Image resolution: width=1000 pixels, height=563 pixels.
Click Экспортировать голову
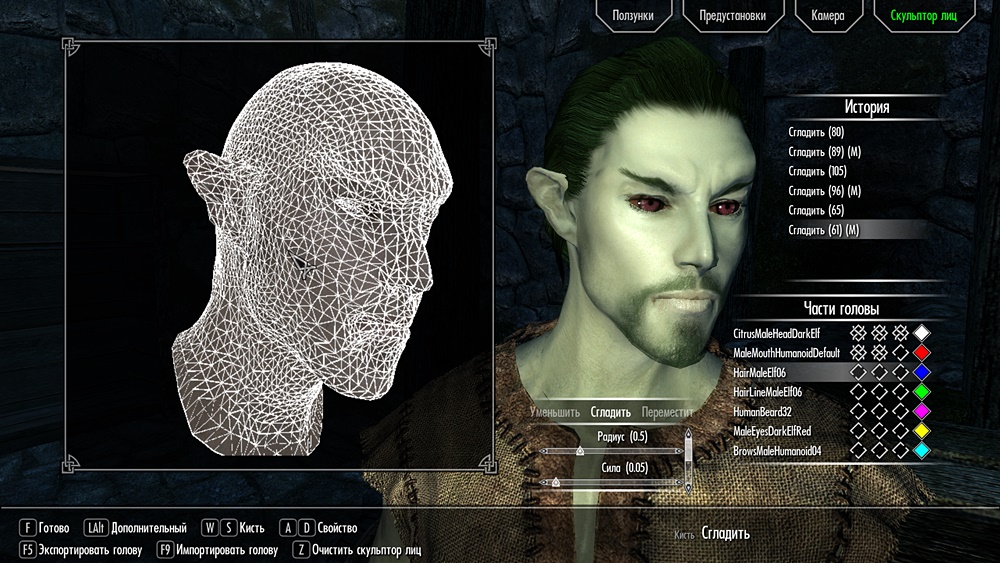point(90,550)
